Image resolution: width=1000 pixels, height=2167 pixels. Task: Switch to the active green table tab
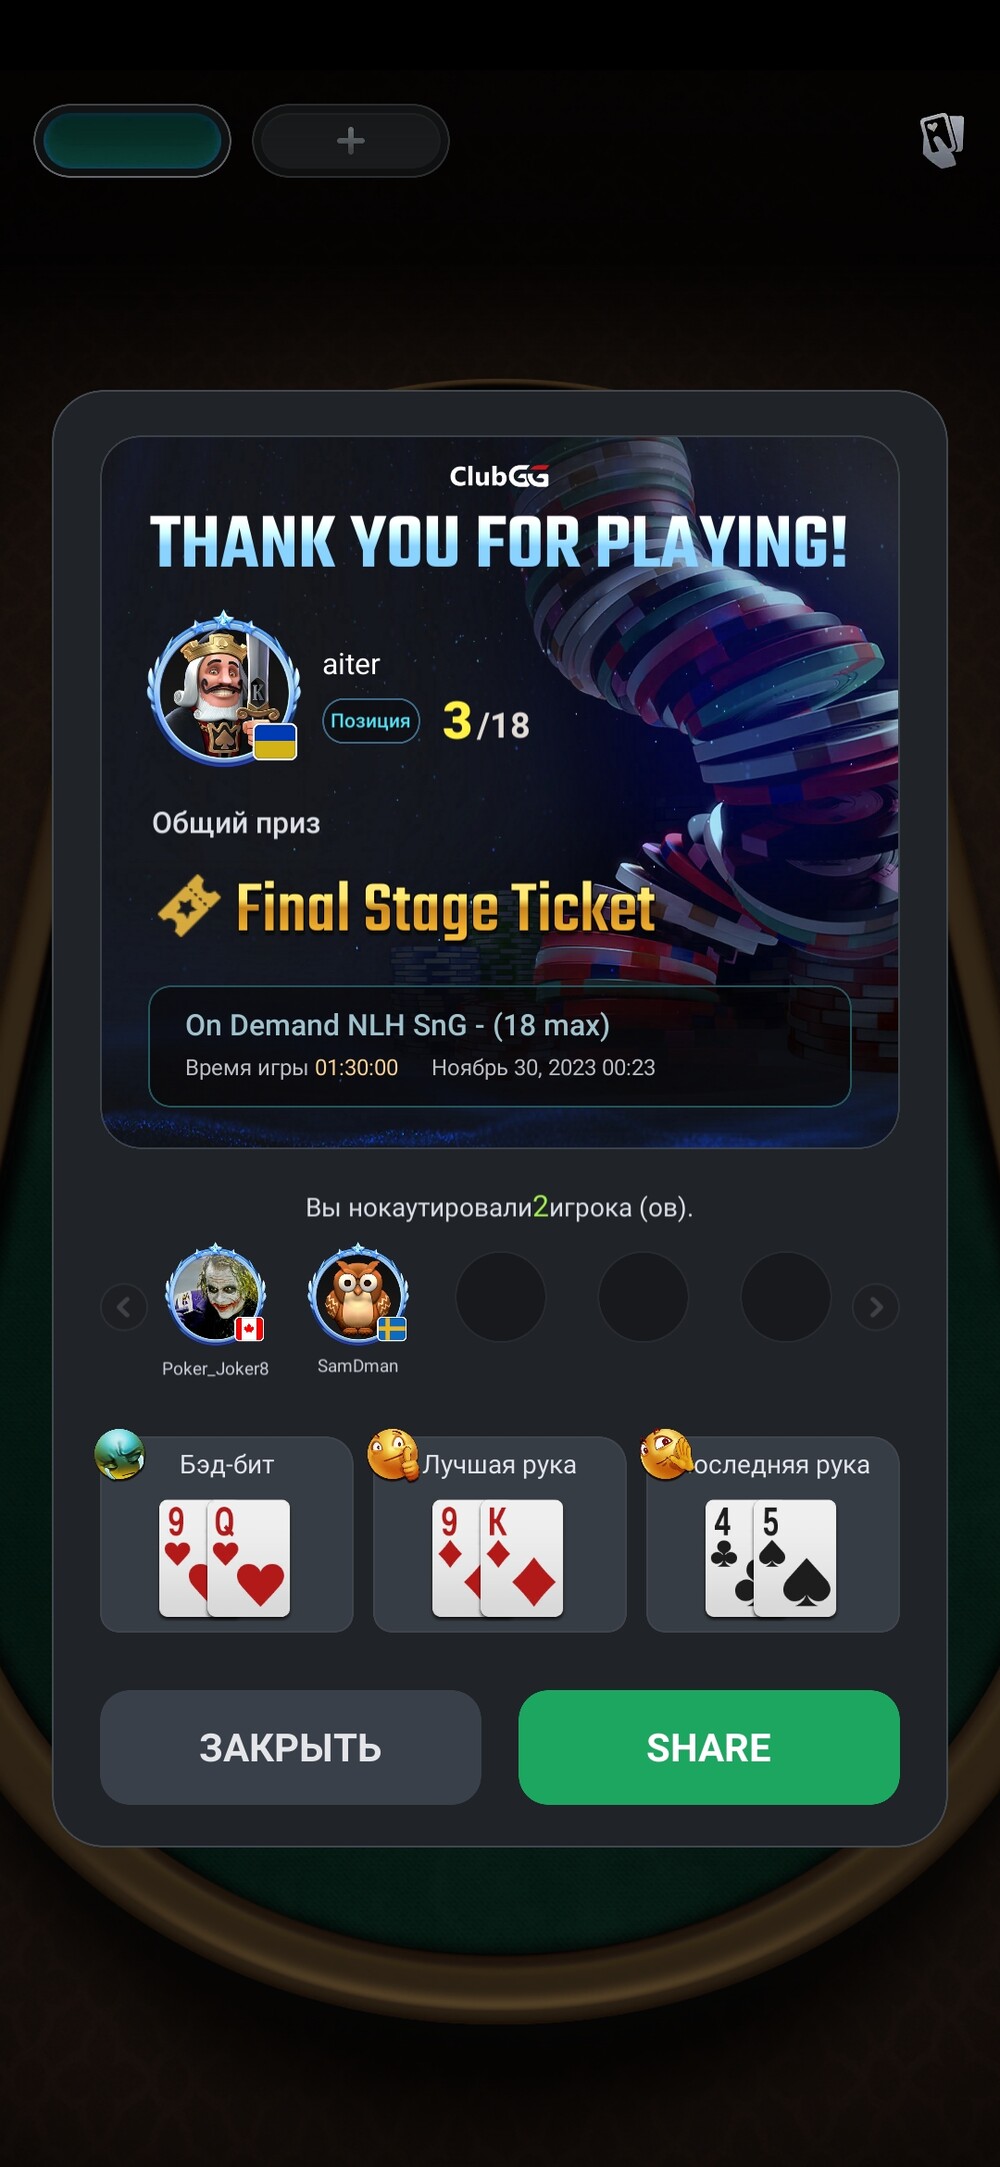tap(132, 141)
